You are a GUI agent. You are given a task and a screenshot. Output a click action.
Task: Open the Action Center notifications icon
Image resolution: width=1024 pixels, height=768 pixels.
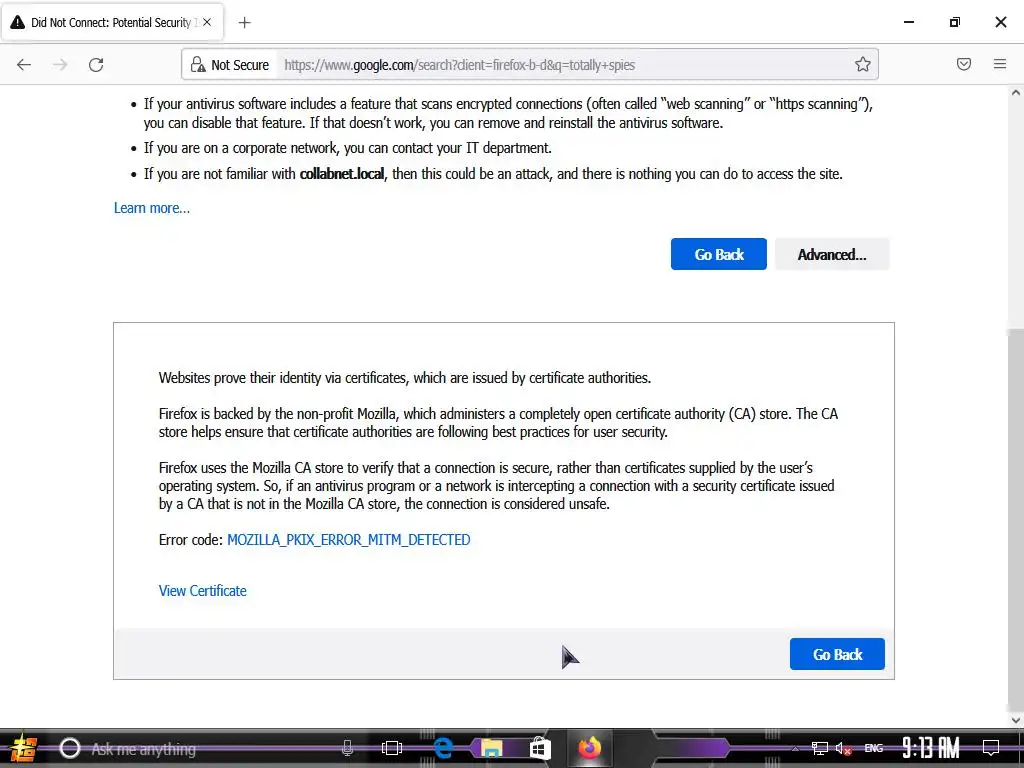pos(991,748)
